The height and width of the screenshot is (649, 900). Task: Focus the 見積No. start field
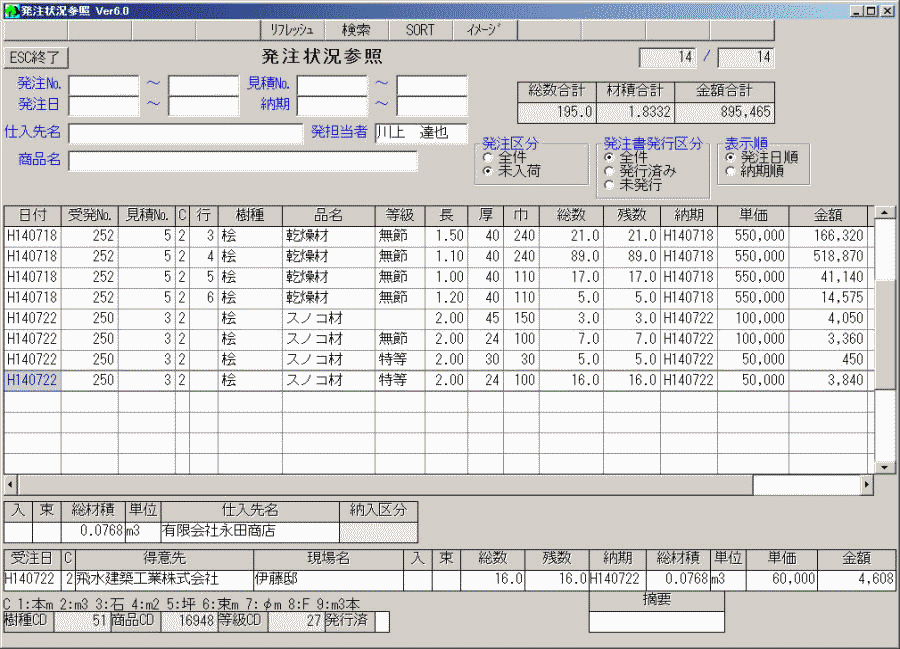point(332,85)
